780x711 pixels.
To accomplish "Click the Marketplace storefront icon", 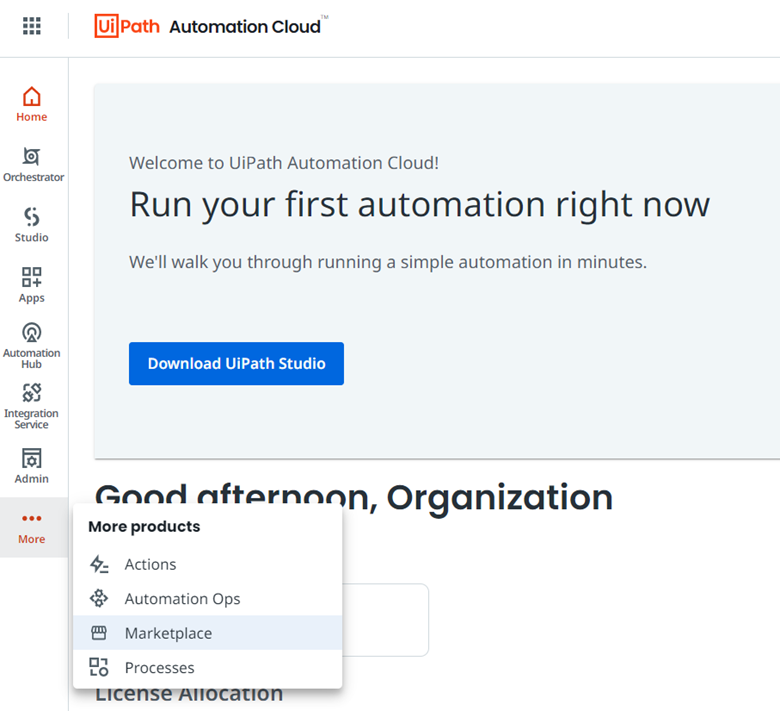I will pyautogui.click(x=99, y=633).
